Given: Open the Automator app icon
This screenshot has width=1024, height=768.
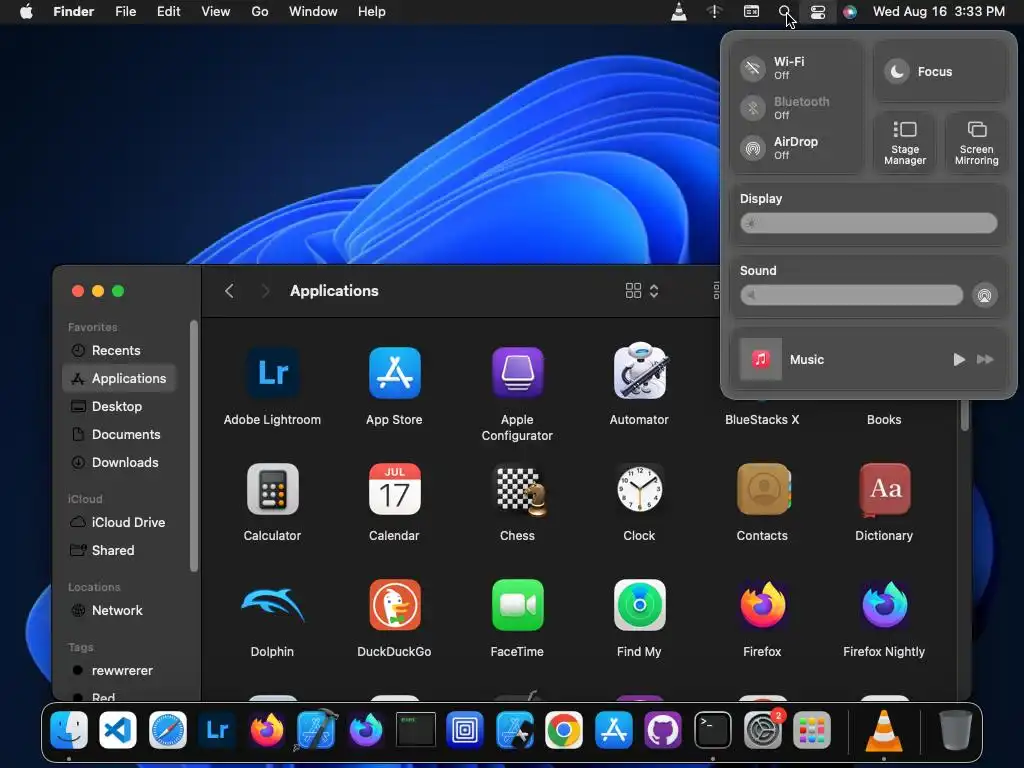Looking at the screenshot, I should pyautogui.click(x=639, y=372).
